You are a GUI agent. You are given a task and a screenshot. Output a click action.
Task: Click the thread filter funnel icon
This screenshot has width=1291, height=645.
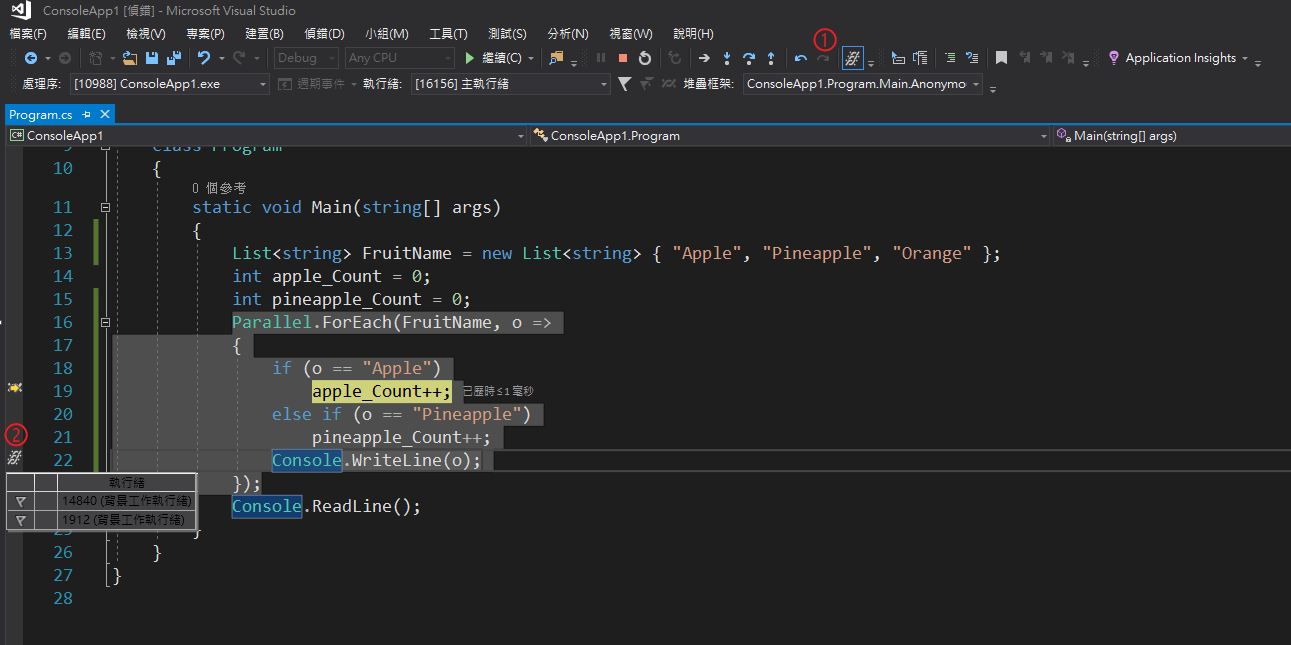[x=625, y=84]
